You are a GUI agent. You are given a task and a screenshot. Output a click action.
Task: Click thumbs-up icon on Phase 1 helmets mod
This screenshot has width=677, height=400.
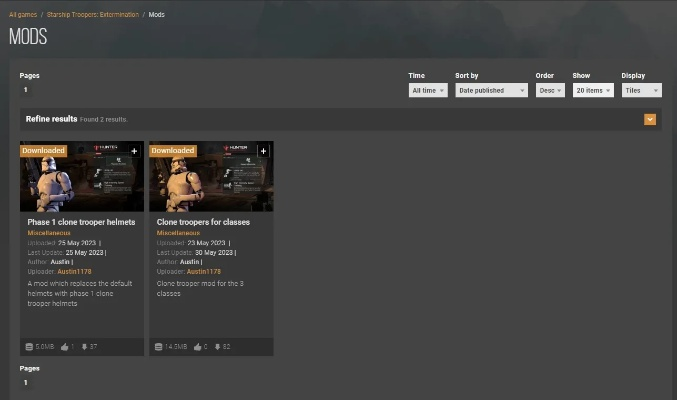click(64, 347)
